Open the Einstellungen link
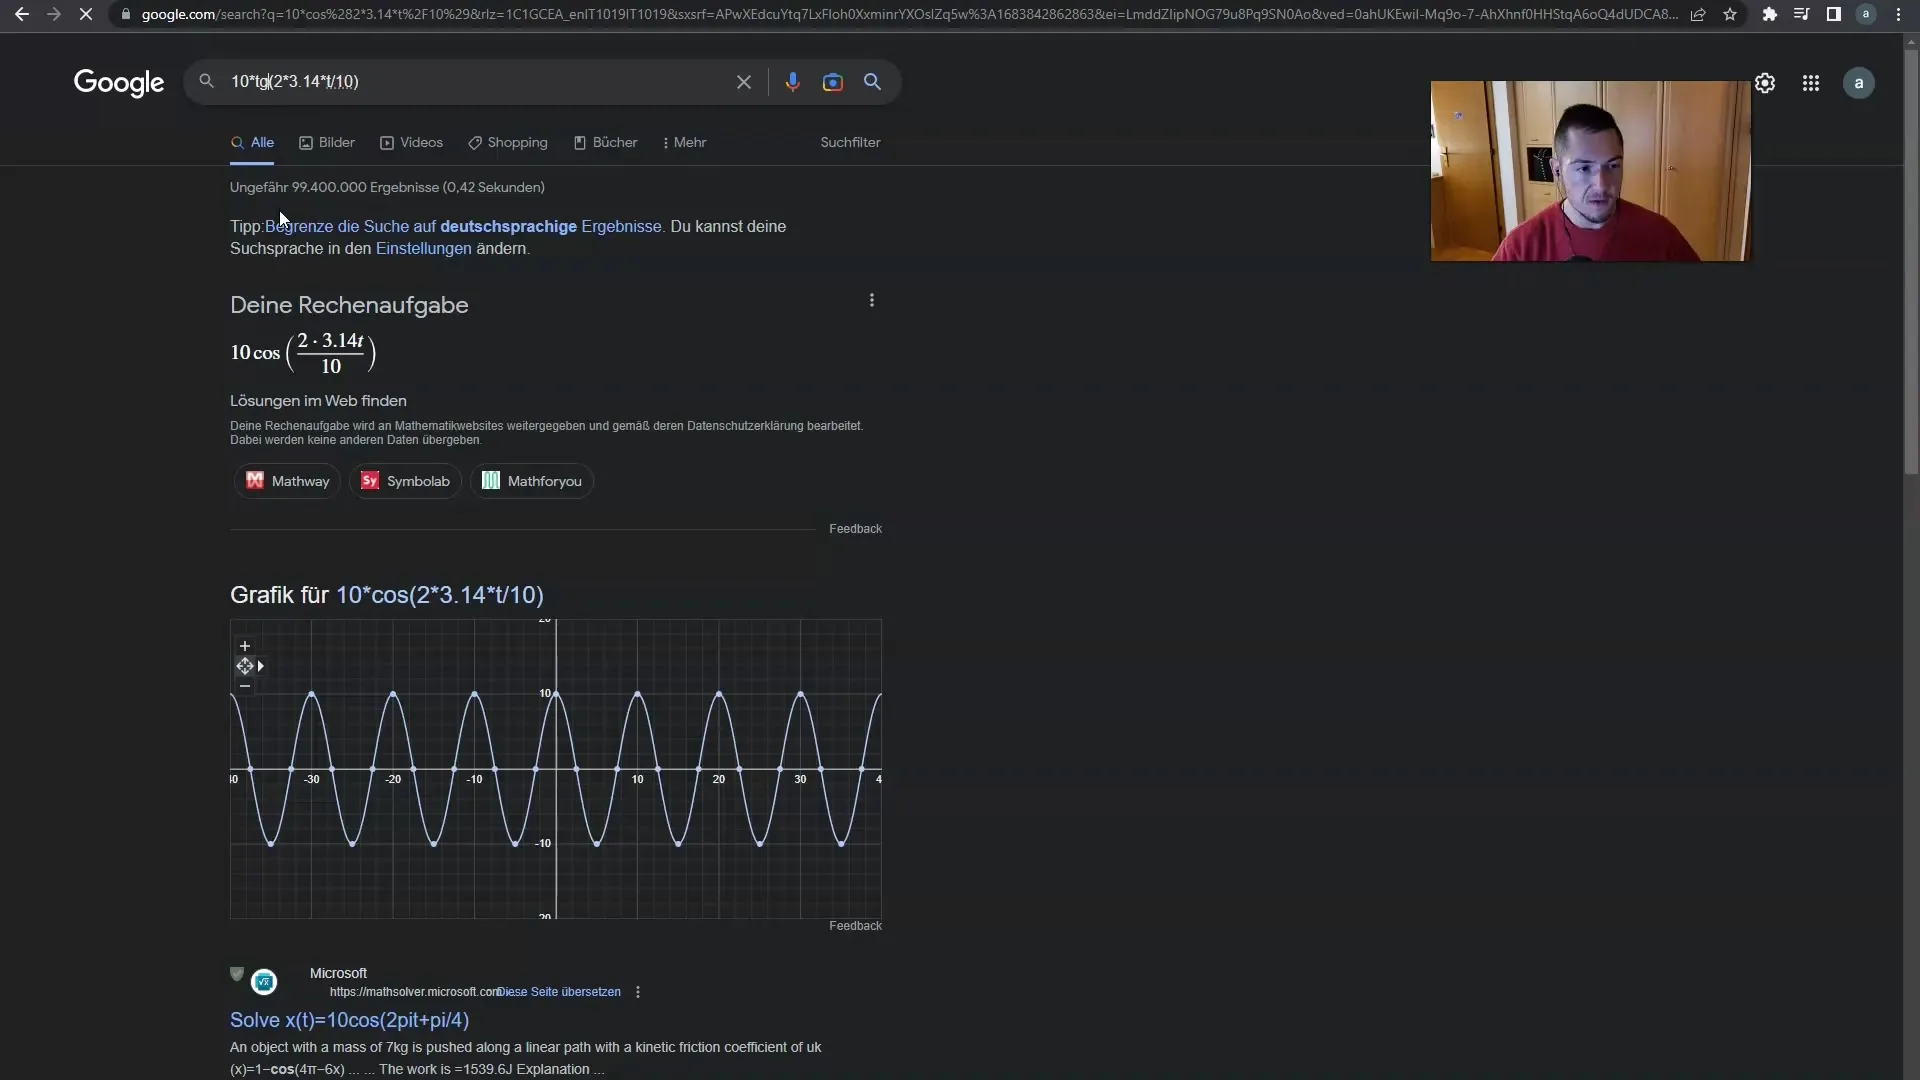This screenshot has height=1080, width=1920. click(x=423, y=249)
